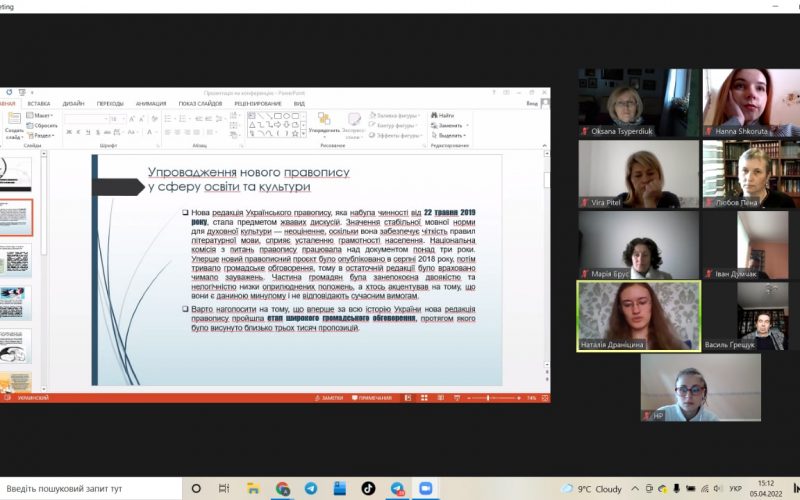Screen dimensions: 800x500
Task: Open Telegram from the taskbar
Action: point(311,488)
